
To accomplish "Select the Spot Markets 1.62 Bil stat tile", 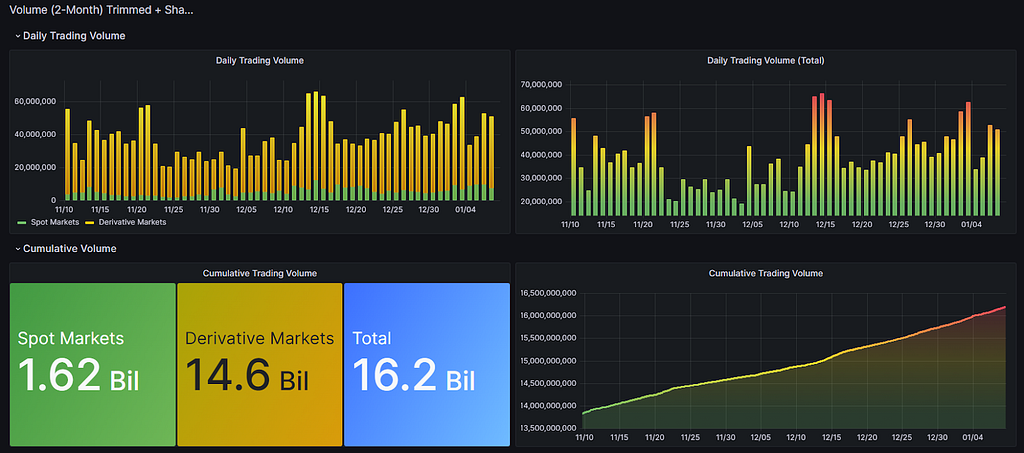I will pyautogui.click(x=92, y=364).
